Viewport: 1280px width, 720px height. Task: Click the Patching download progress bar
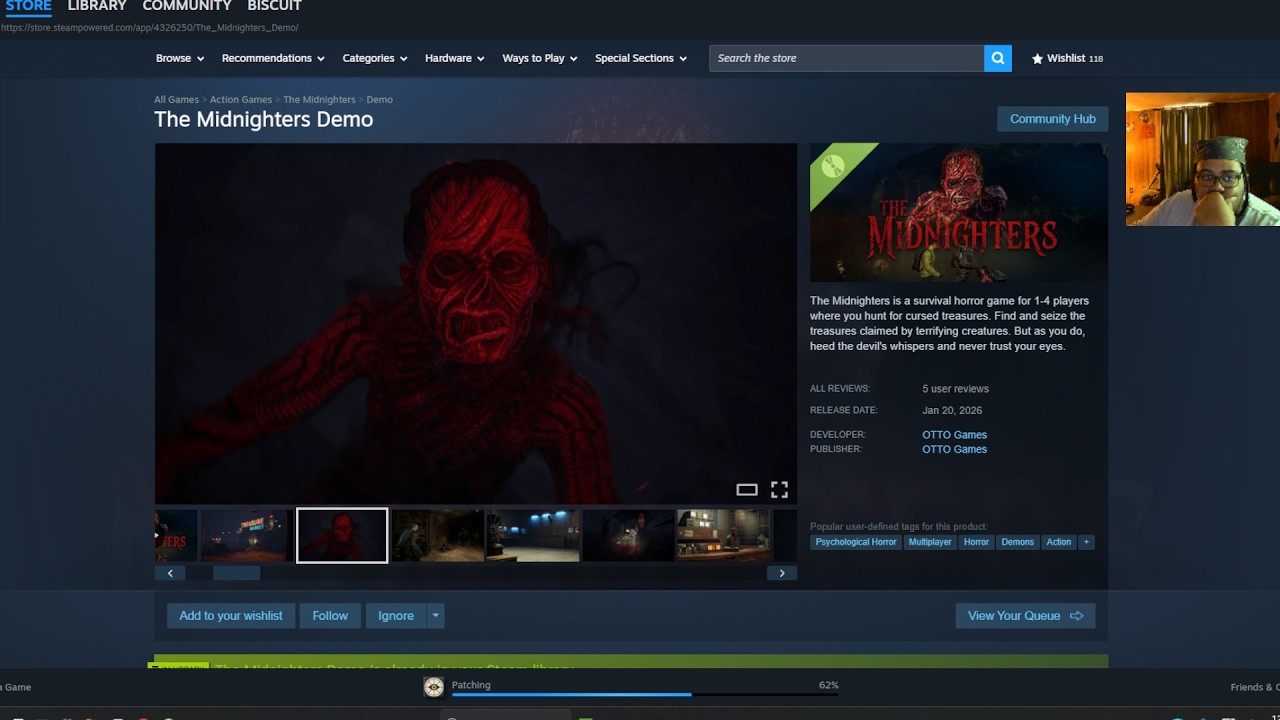pos(645,694)
